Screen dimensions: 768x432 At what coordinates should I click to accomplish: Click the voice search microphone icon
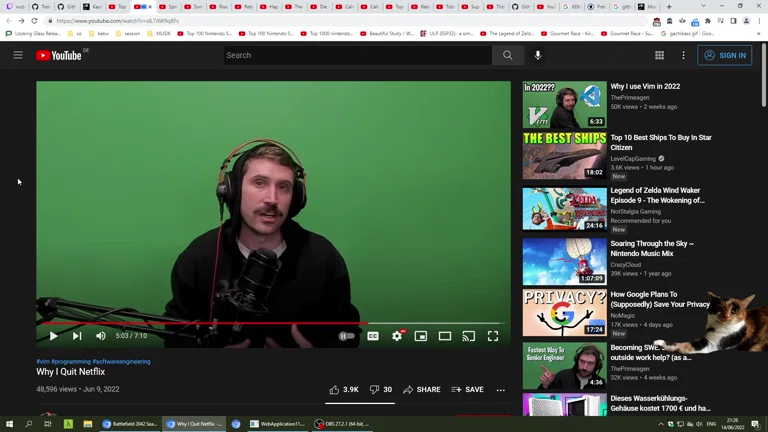[x=538, y=55]
